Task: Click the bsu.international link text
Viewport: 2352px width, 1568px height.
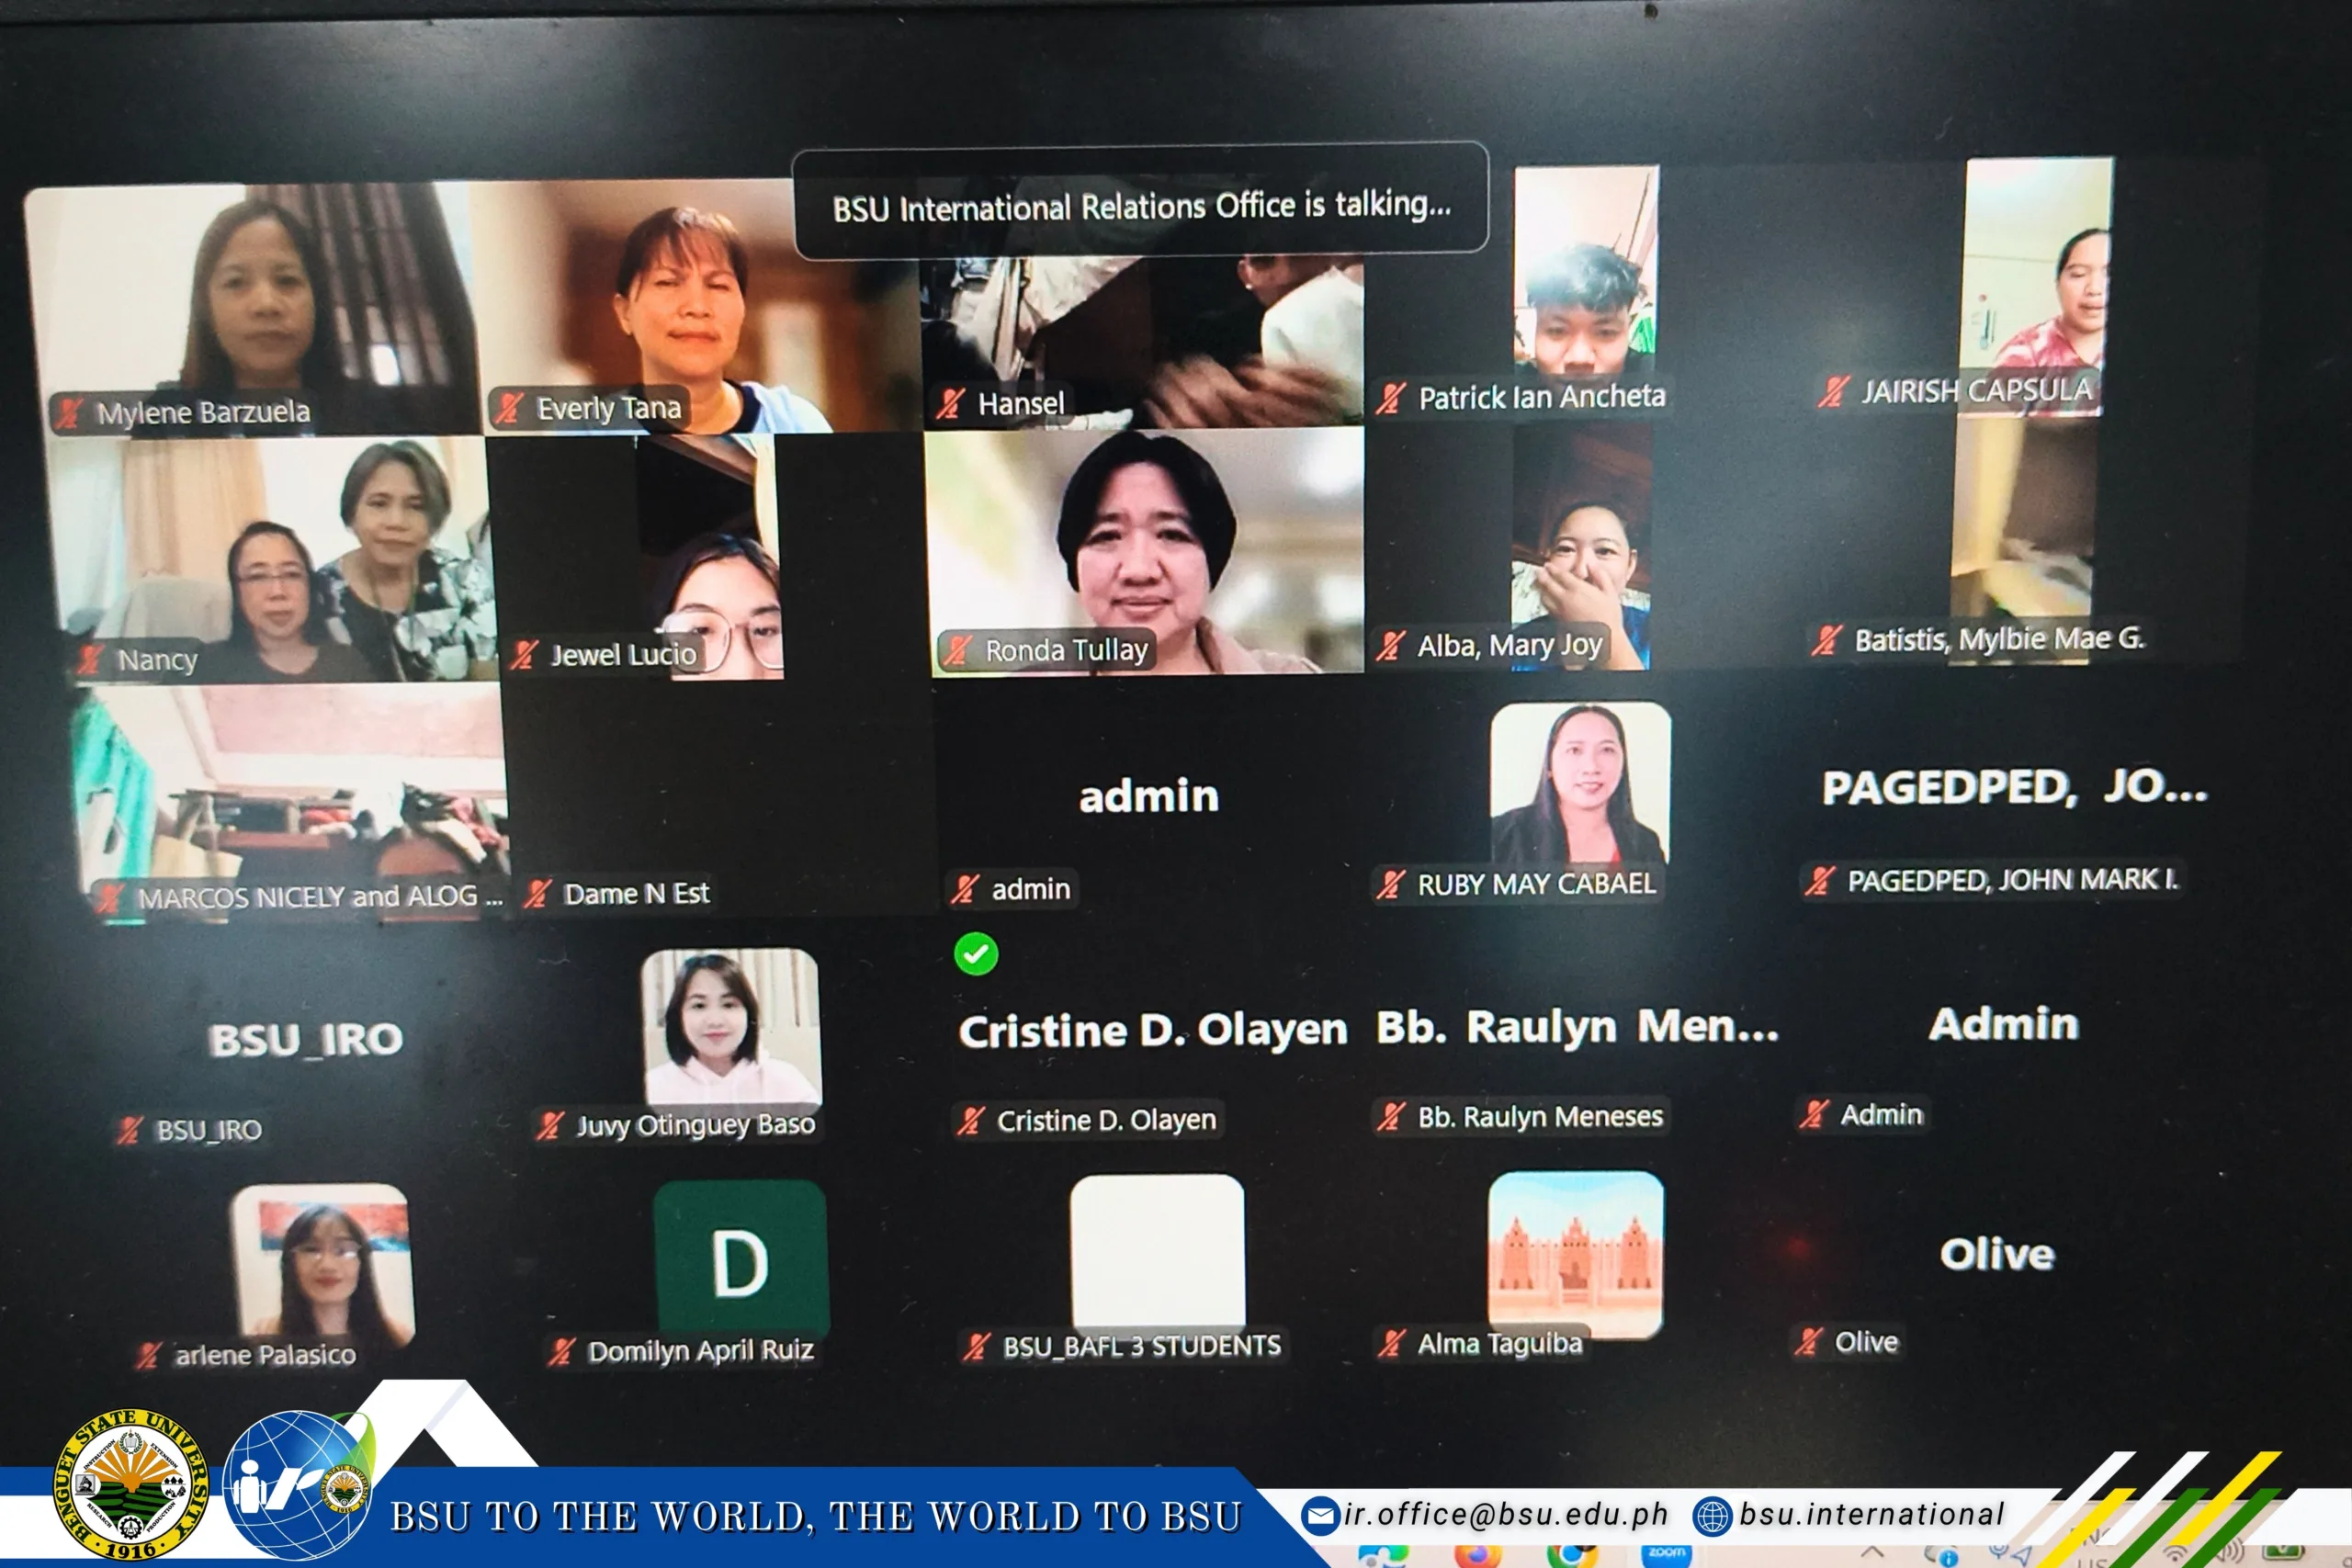Action: (x=1872, y=1515)
